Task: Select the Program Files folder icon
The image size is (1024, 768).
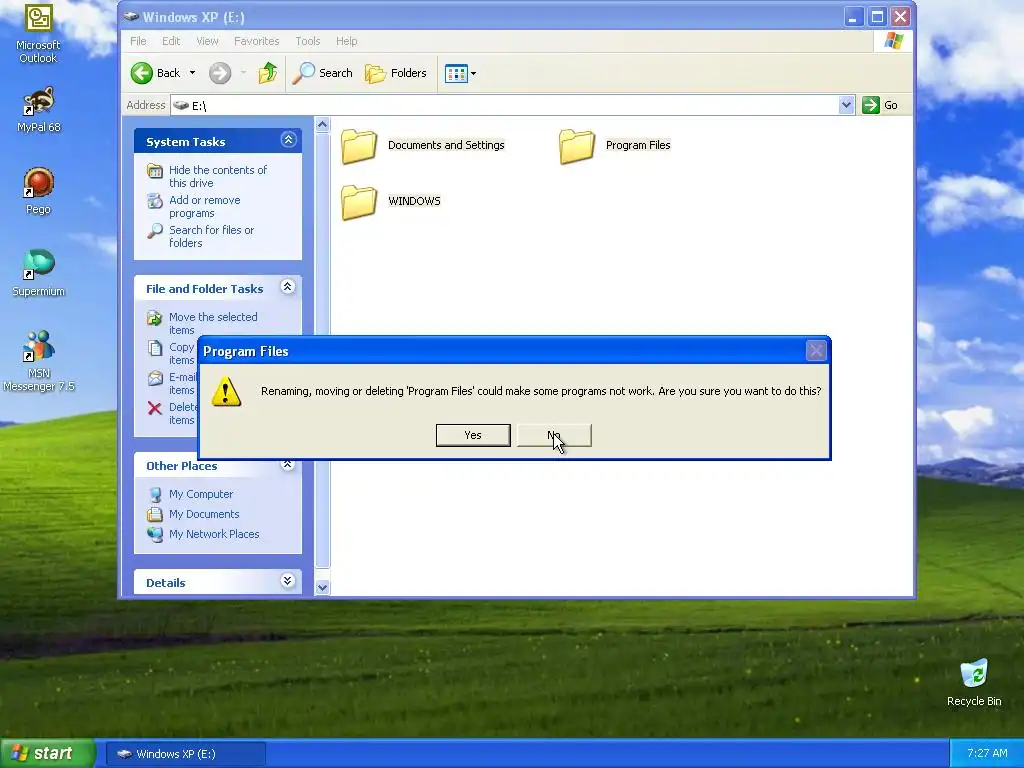Action: (x=577, y=146)
